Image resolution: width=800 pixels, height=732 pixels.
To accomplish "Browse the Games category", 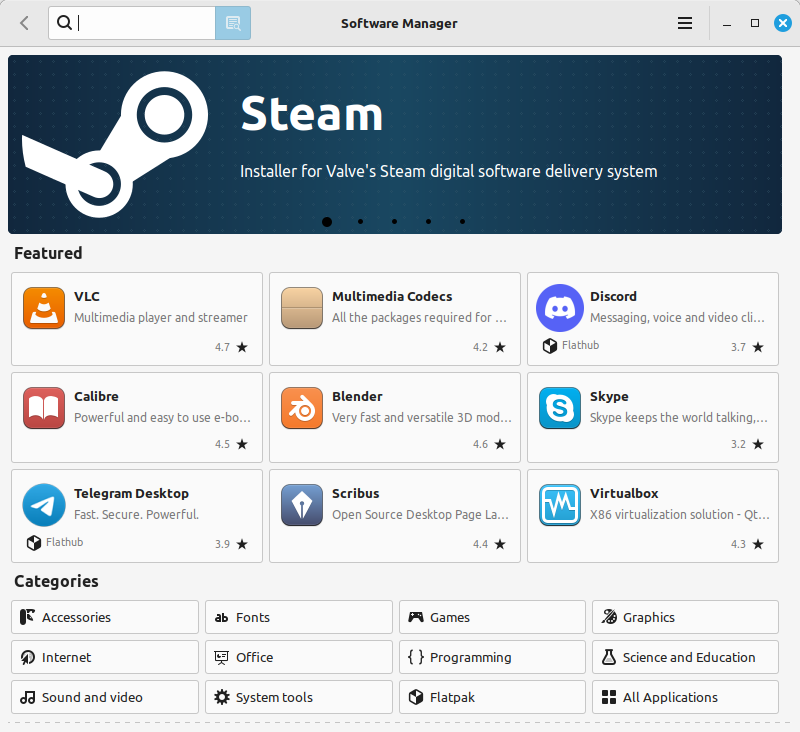I will click(x=492, y=617).
